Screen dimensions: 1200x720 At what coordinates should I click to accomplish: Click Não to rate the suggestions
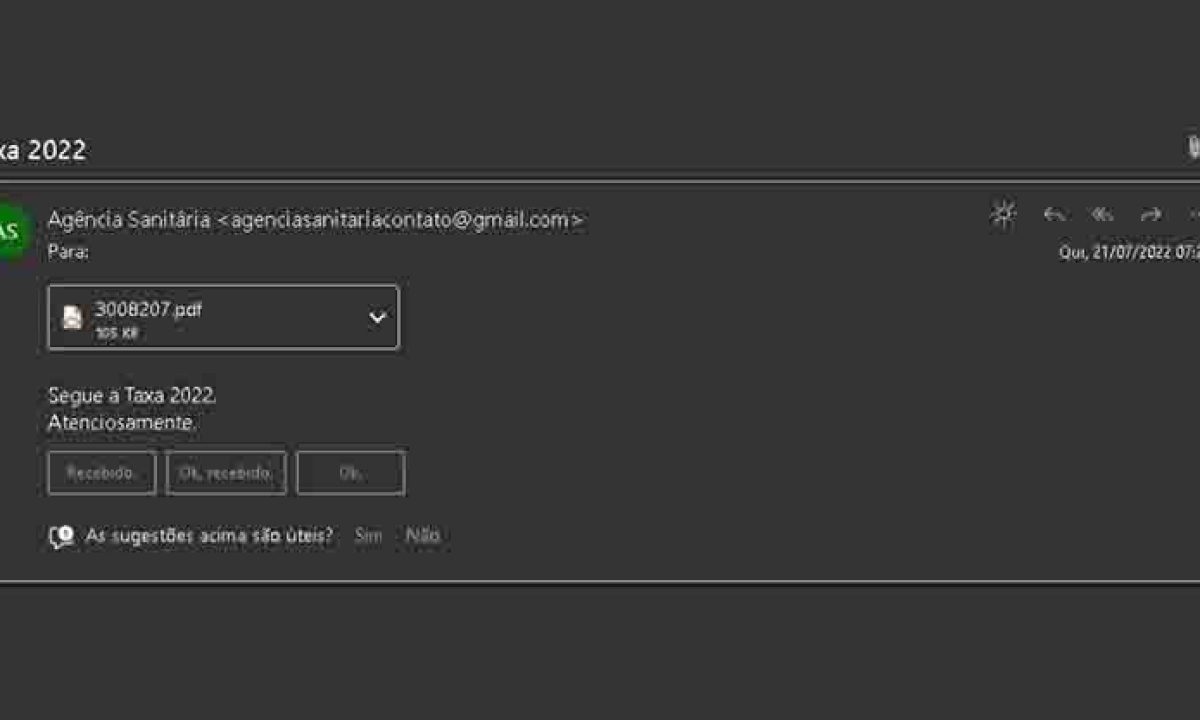422,536
